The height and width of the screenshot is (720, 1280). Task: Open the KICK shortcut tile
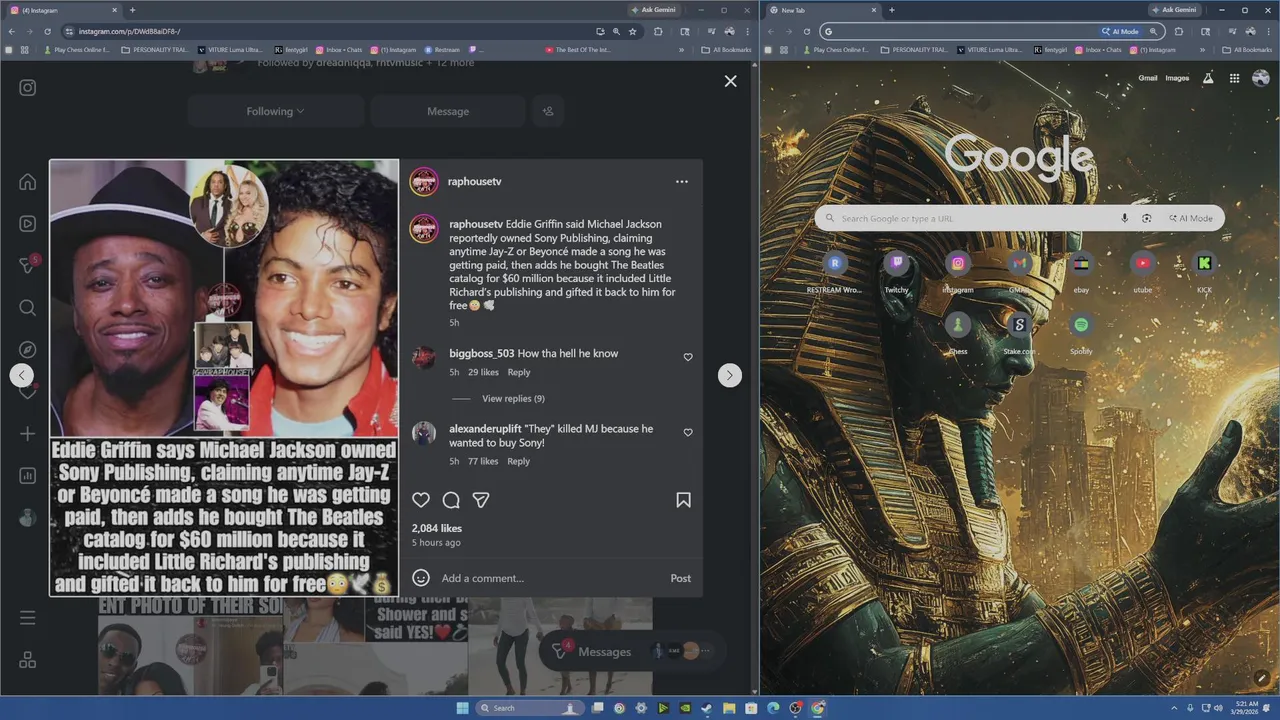point(1204,271)
